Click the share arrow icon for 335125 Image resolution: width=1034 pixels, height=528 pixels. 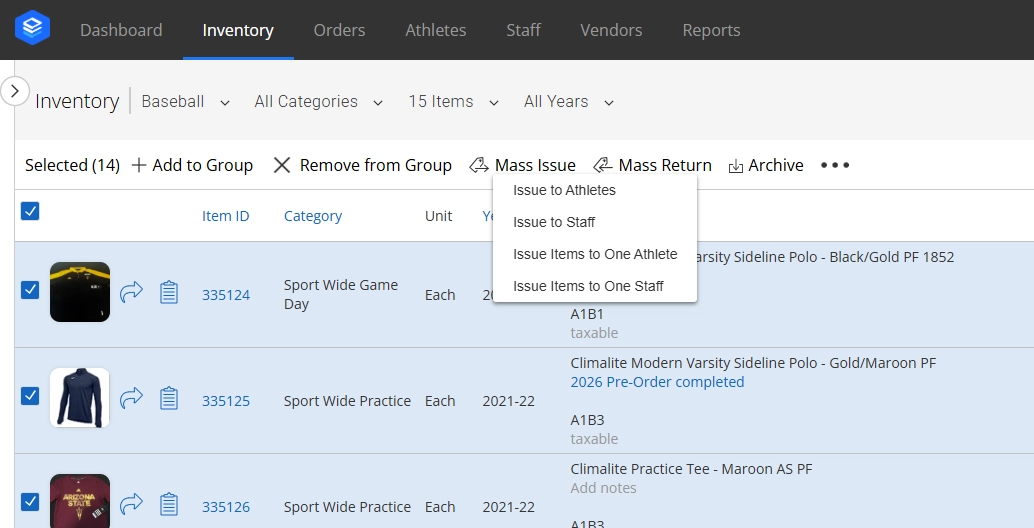tap(131, 397)
